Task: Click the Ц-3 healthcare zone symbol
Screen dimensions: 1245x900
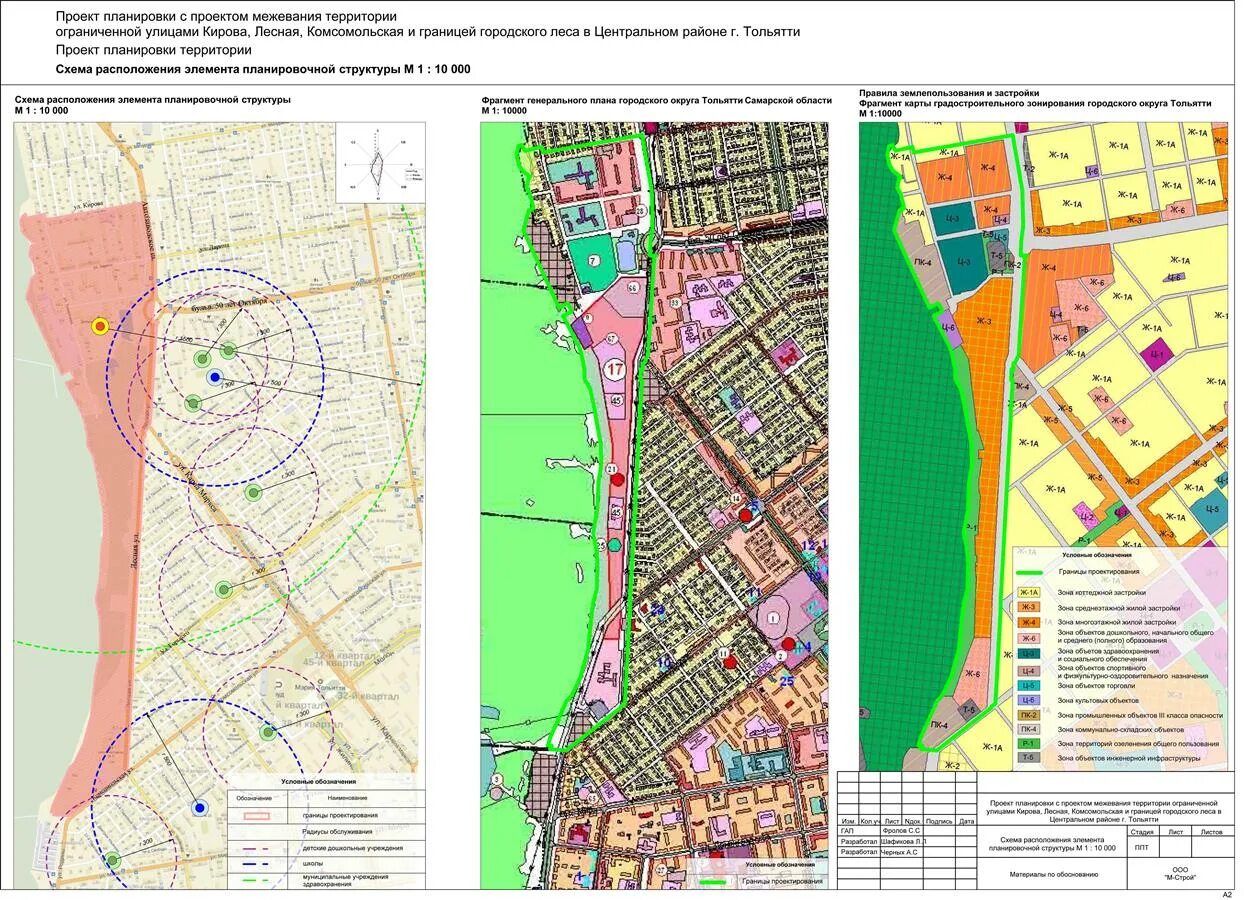Action: click(x=1030, y=652)
